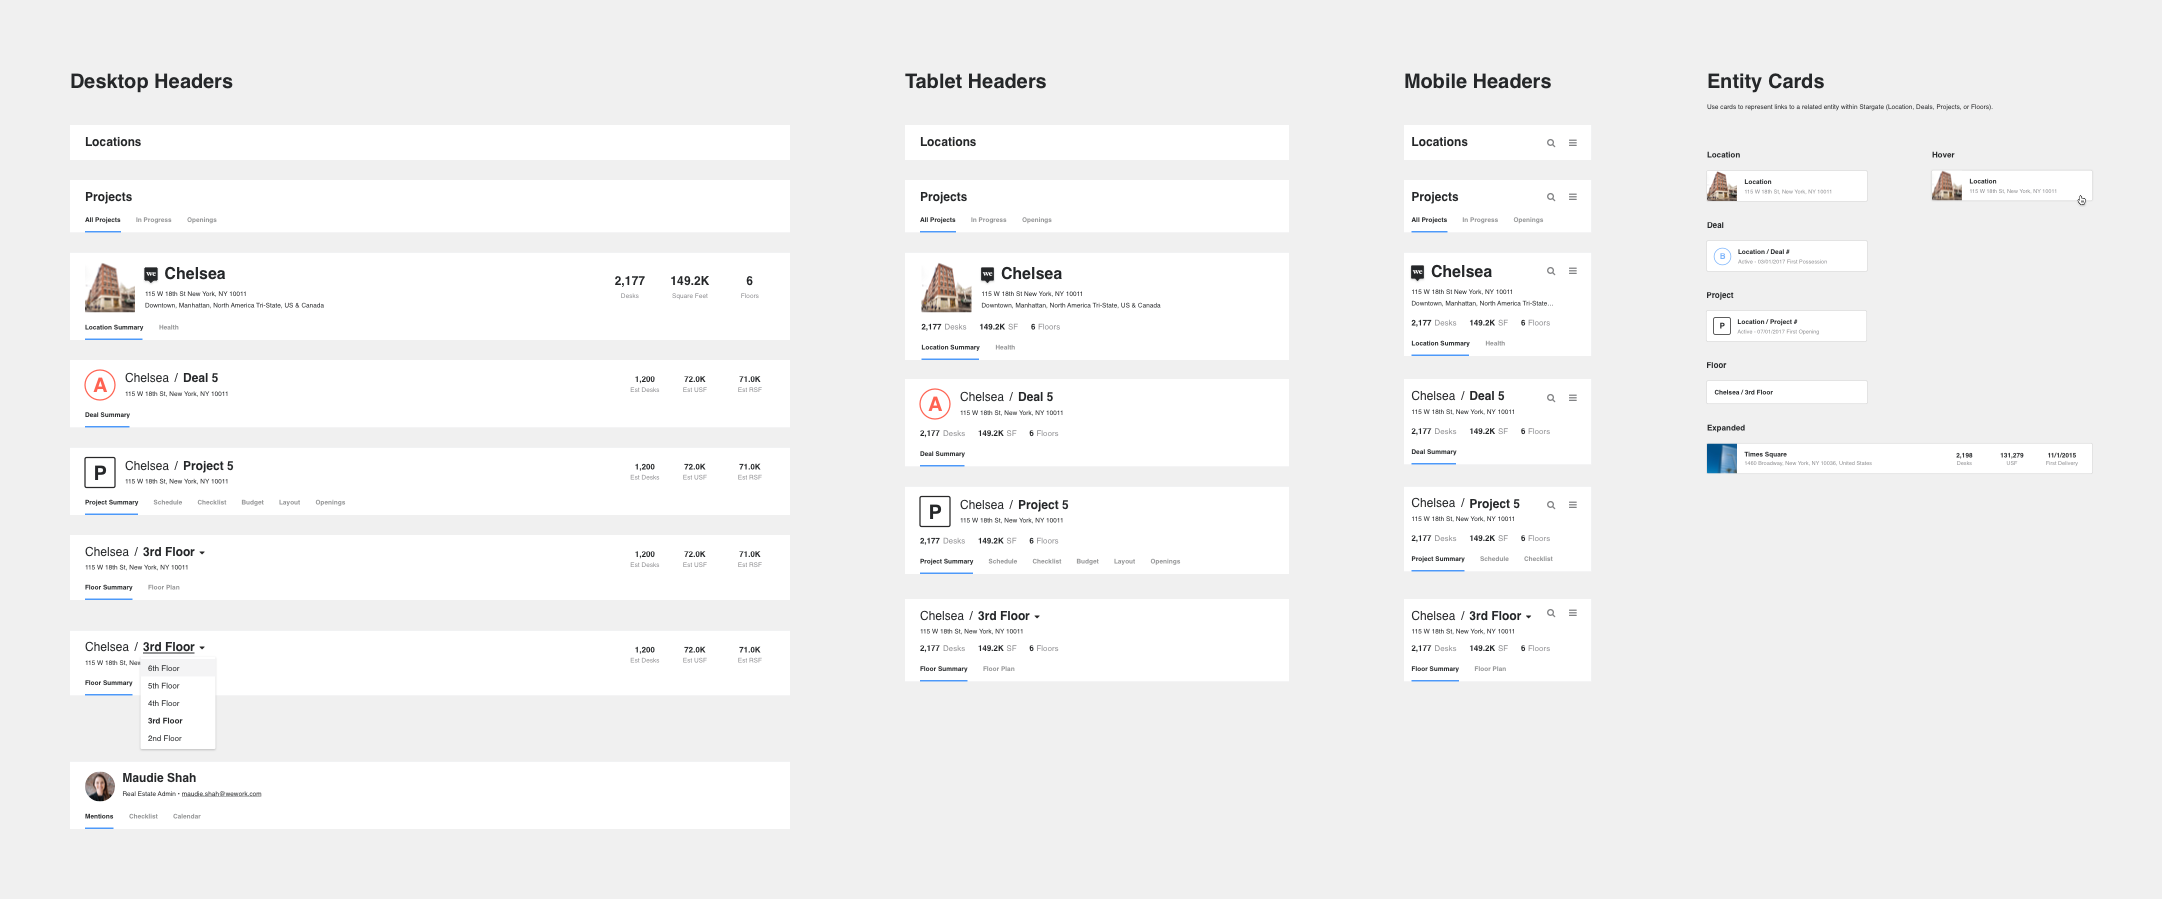Open the Location entity card under Location label

1787,186
